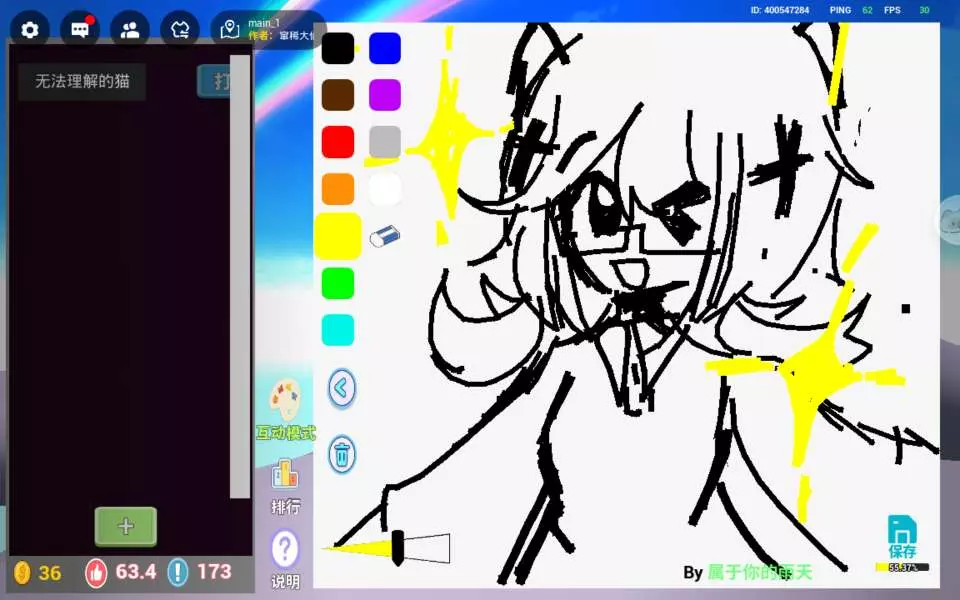Click the 无法理解的猫 name field
The image size is (960, 600).
[x=82, y=81]
